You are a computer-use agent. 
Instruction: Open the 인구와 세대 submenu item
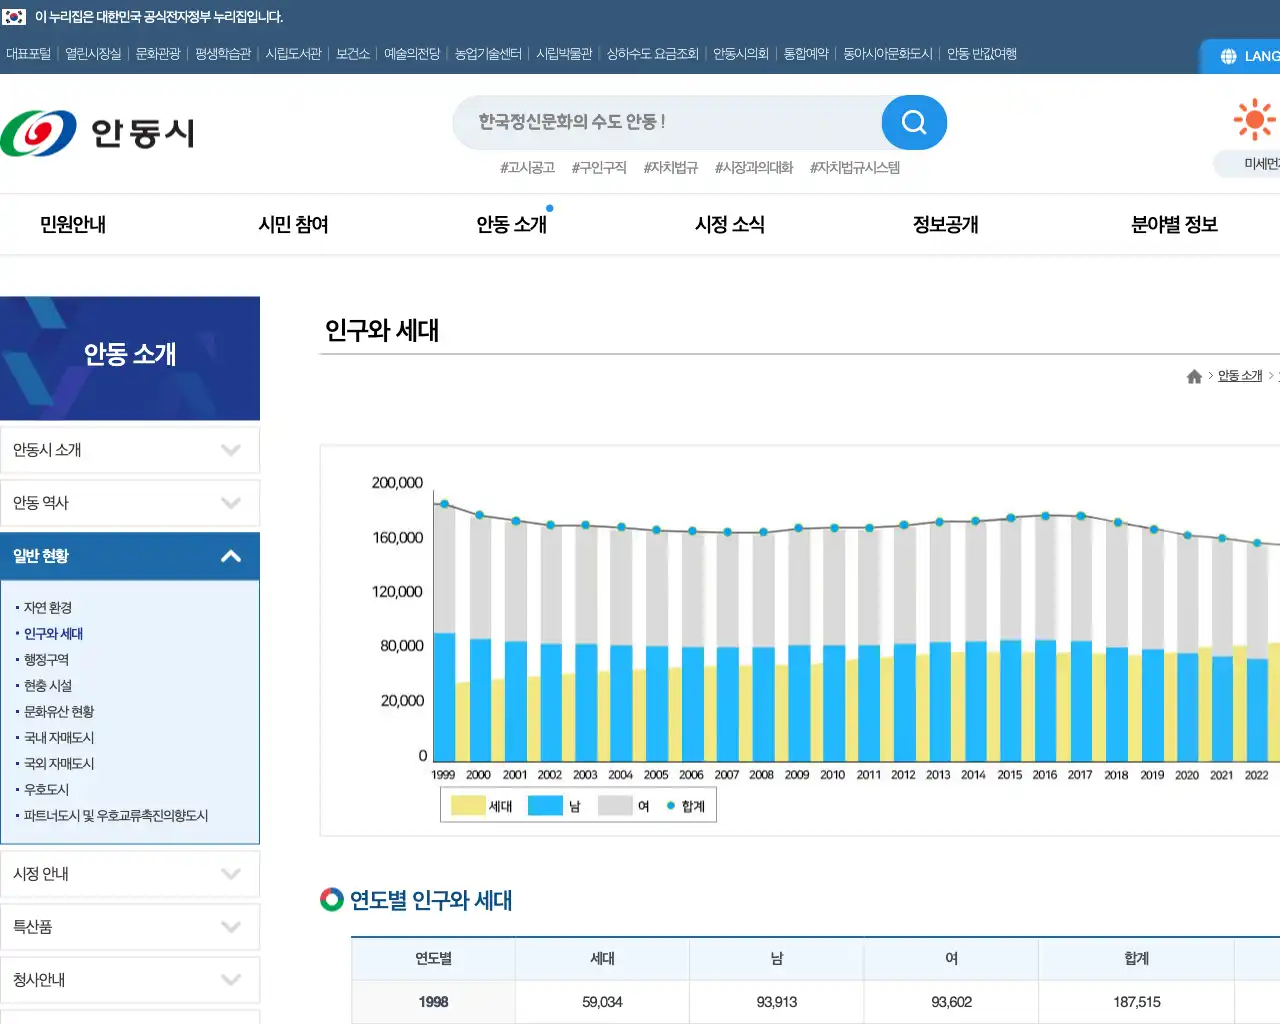54,634
